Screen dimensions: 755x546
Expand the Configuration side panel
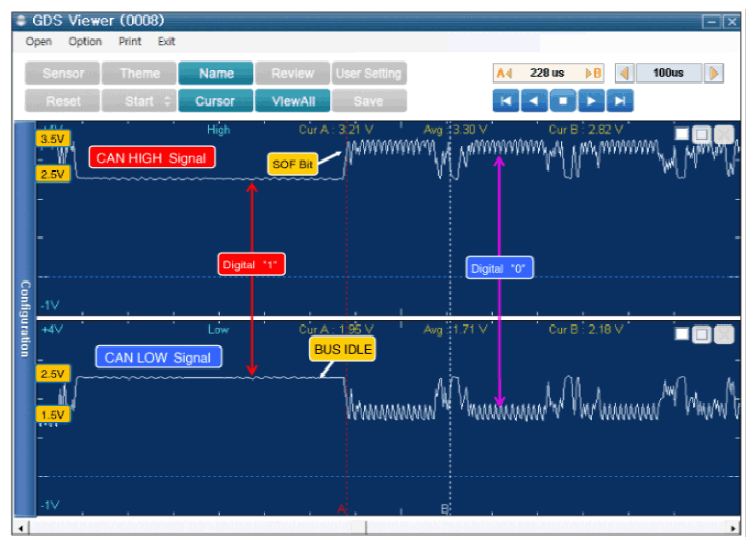[25, 319]
